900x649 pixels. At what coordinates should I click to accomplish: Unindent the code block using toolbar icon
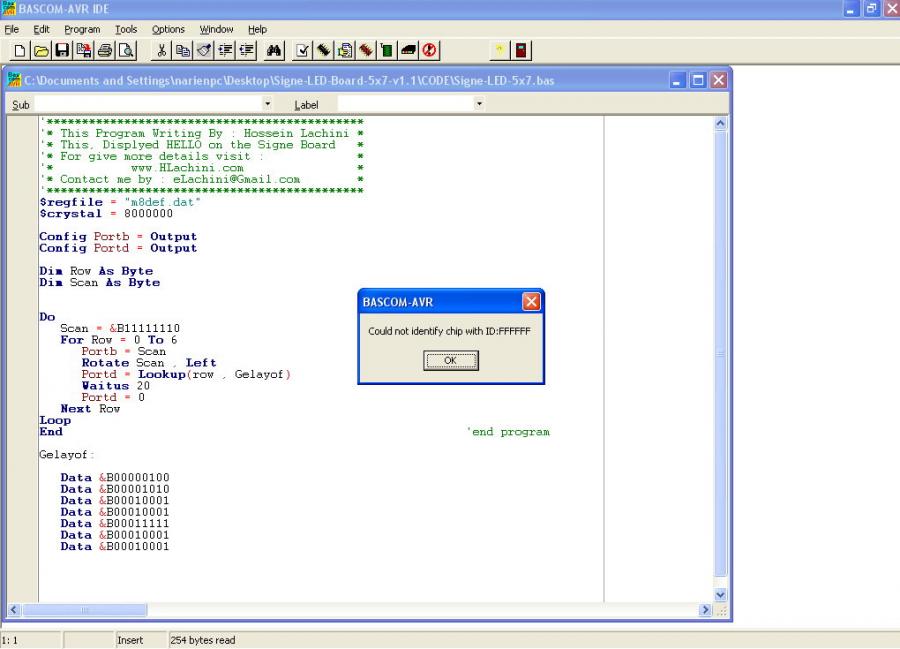click(247, 50)
